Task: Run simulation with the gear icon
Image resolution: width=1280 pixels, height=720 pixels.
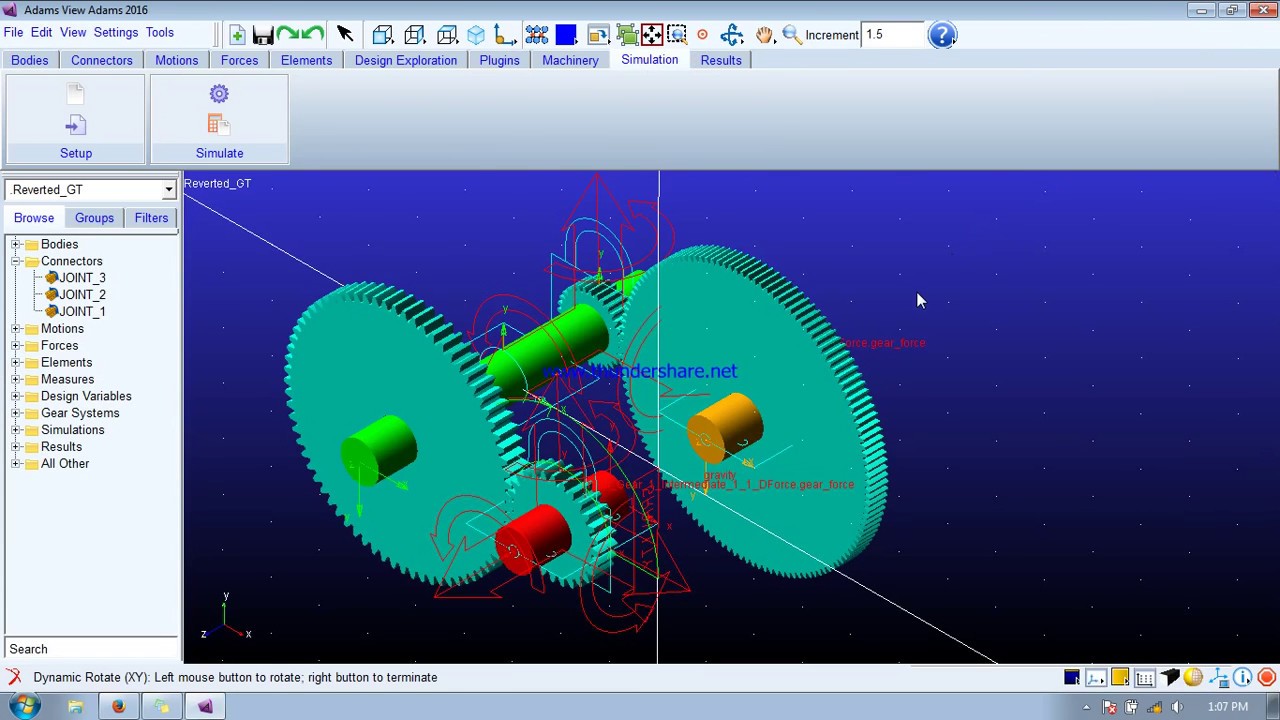Action: click(219, 94)
